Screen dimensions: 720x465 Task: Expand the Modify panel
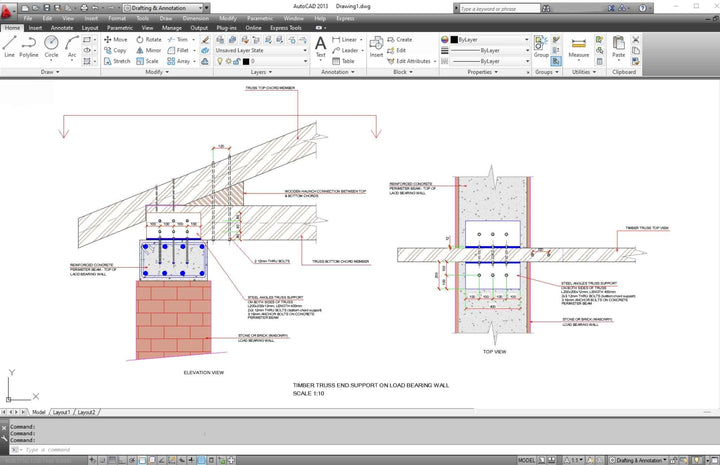pyautogui.click(x=157, y=72)
